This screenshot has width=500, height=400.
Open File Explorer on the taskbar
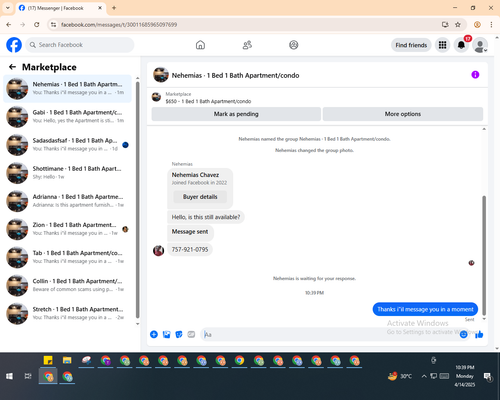coord(67,360)
